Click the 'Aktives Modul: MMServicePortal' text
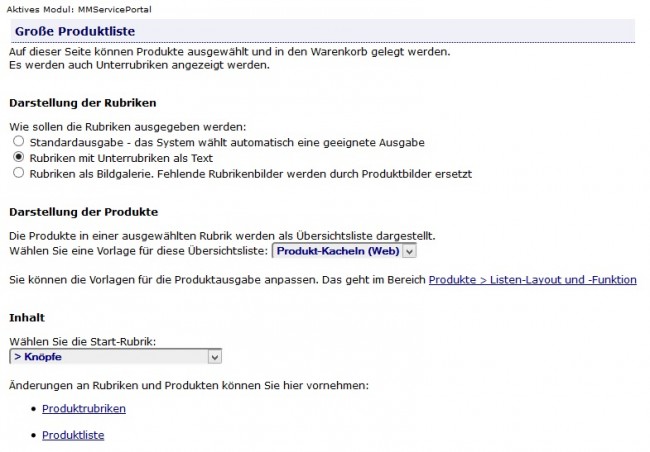Screen dimensions: 650x452 pos(79,10)
